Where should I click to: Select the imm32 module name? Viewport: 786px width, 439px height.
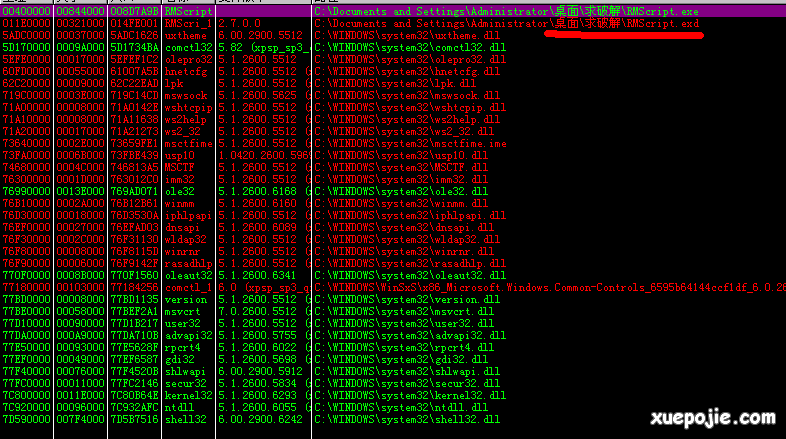click(179, 179)
